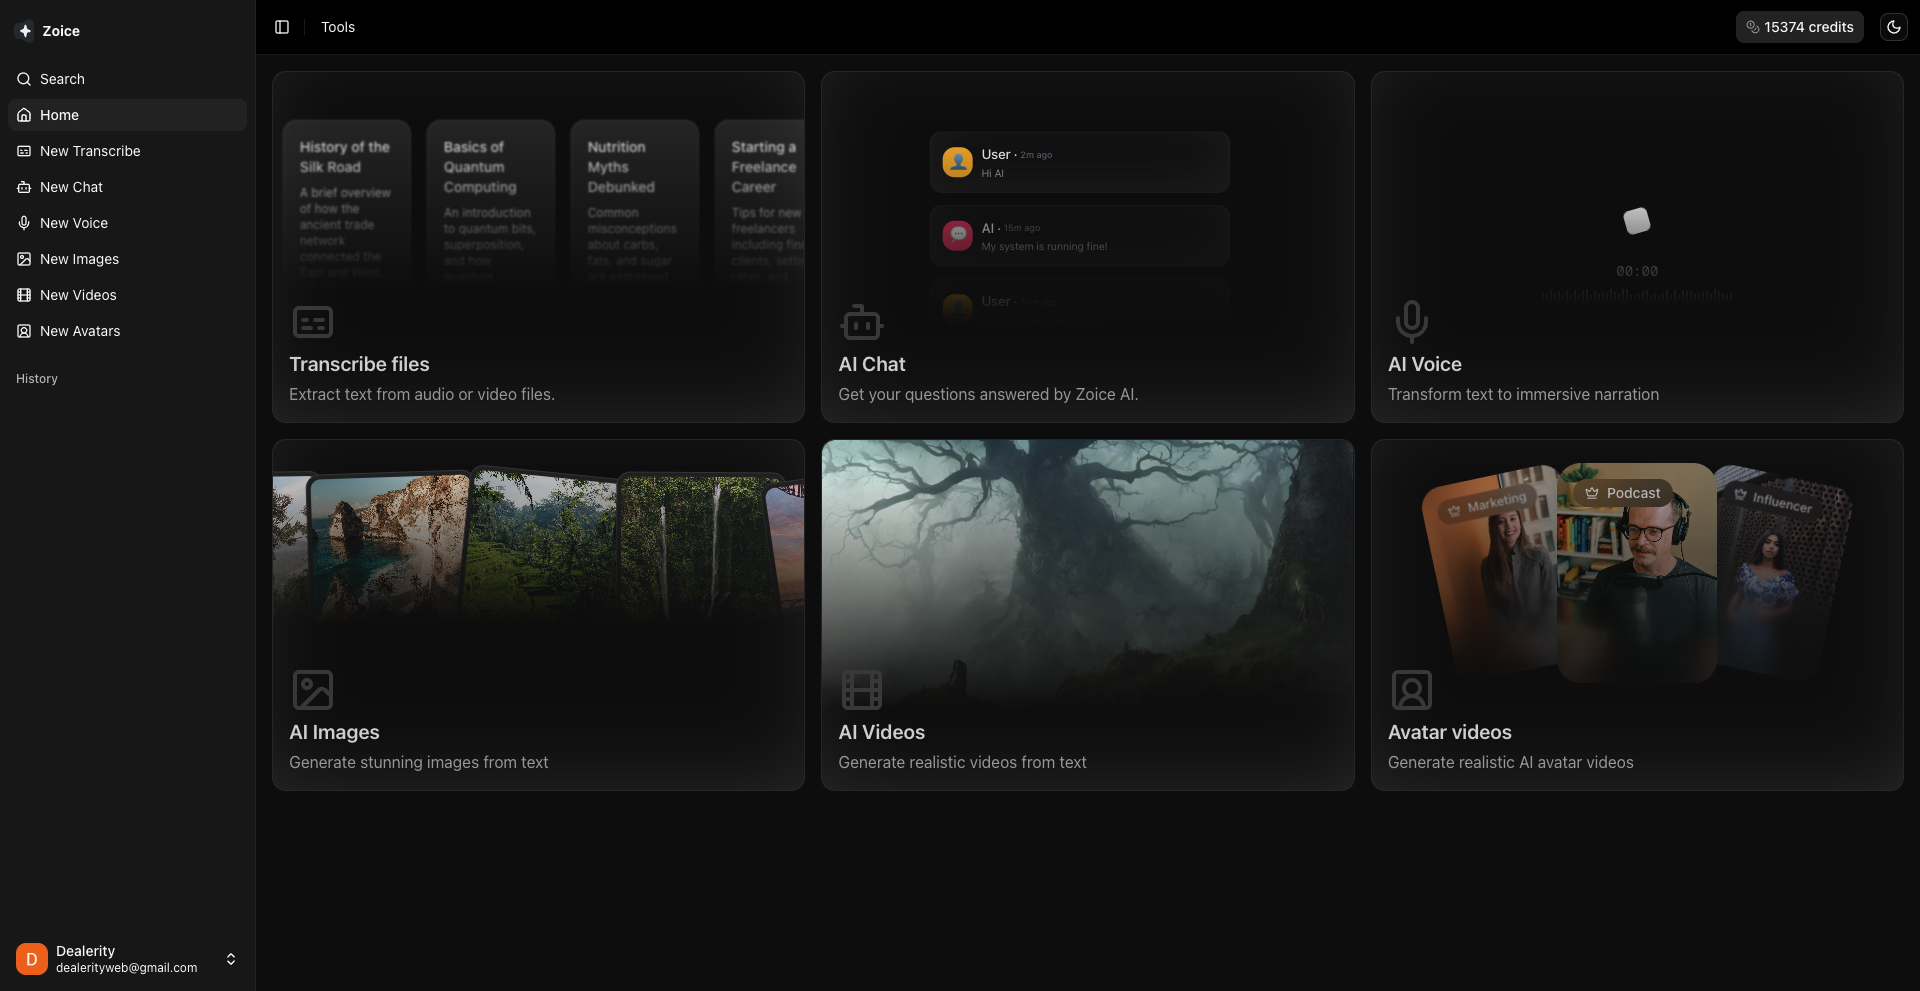Click the portrait icon beside New Avatars

click(x=24, y=331)
